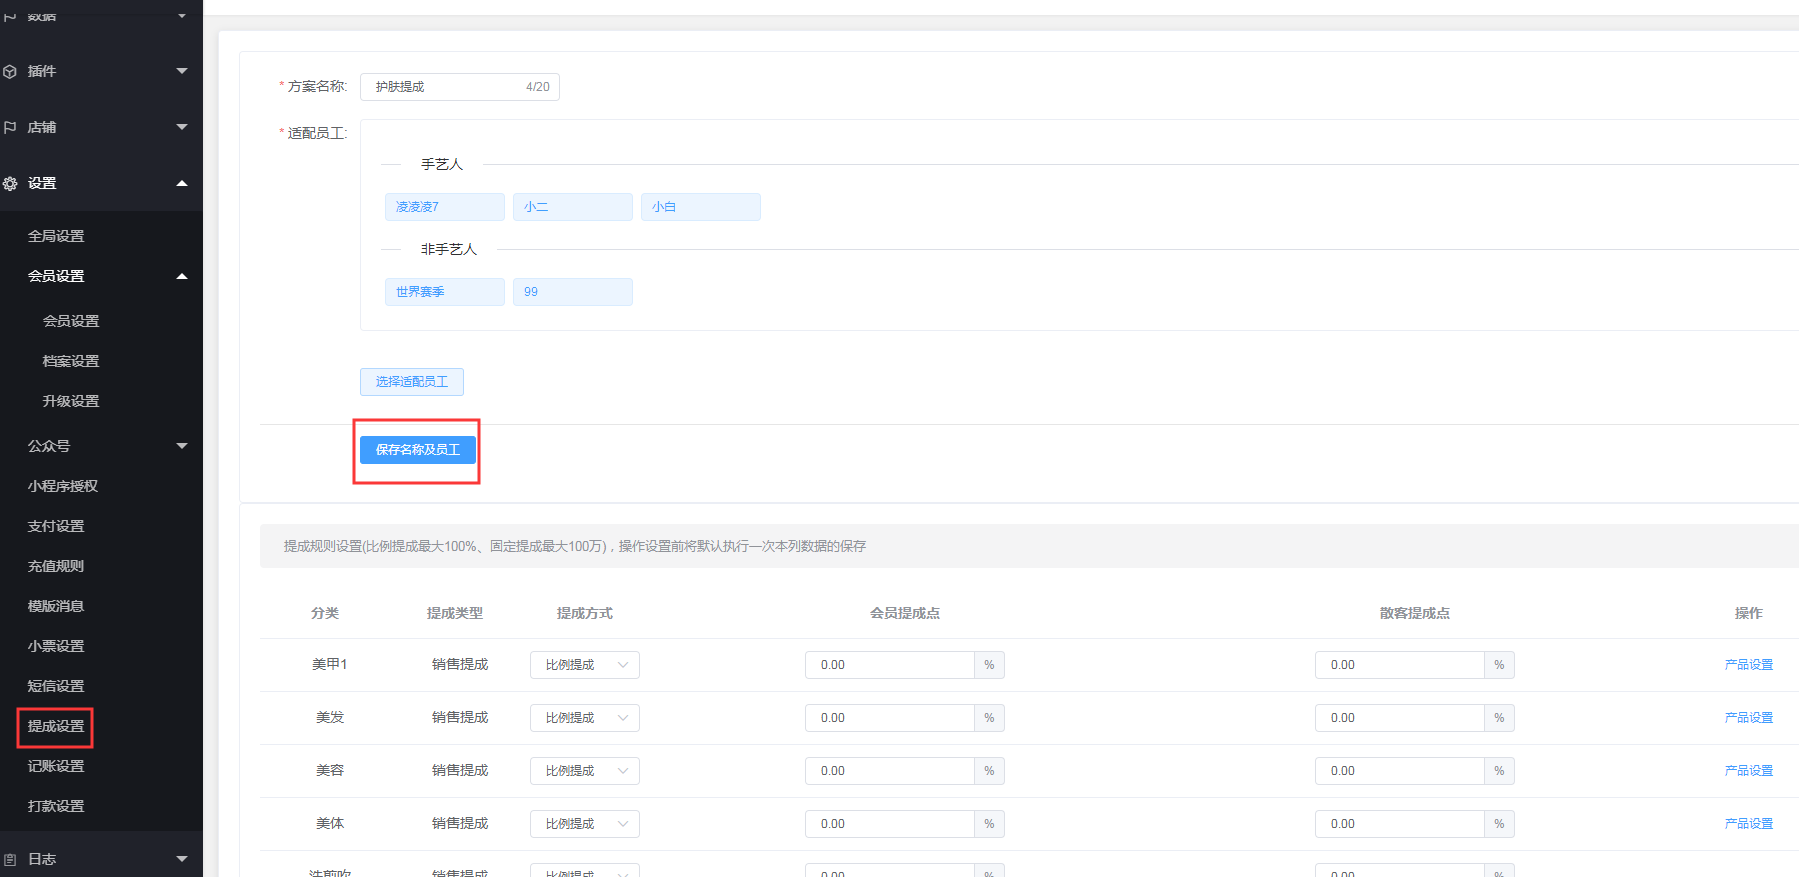
Task: Click the 99 employee tag
Action: (573, 292)
